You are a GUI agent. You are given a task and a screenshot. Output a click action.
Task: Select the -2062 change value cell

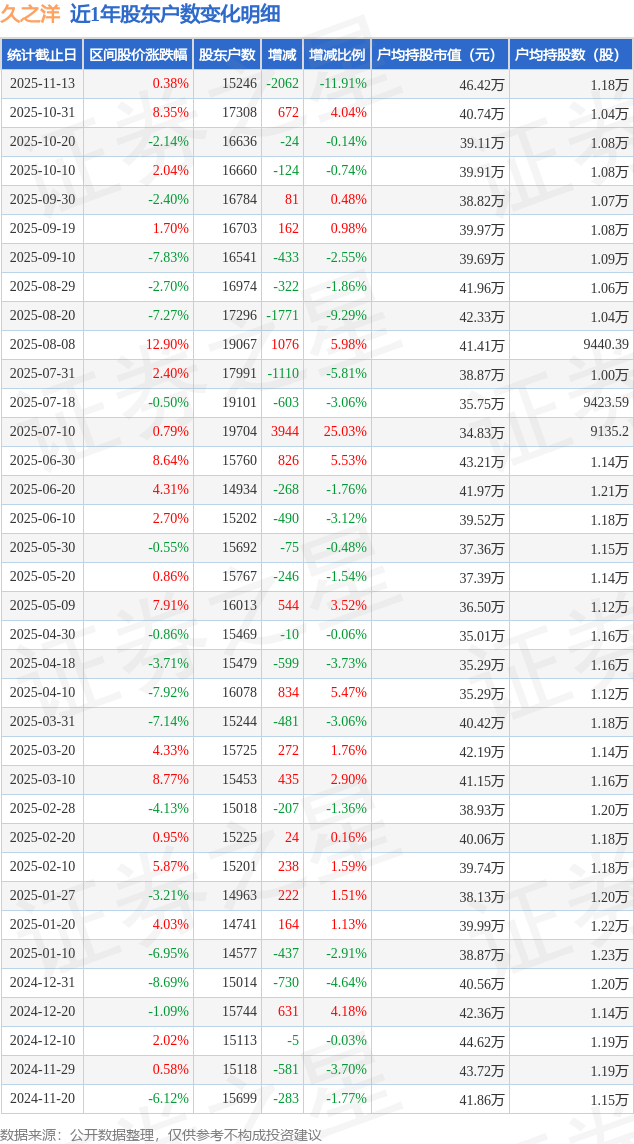(282, 84)
